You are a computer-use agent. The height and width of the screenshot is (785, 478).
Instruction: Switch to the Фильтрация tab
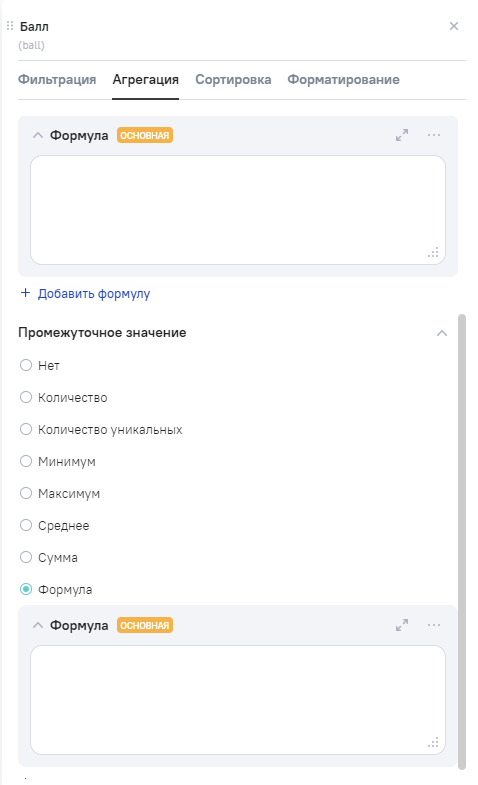(57, 80)
